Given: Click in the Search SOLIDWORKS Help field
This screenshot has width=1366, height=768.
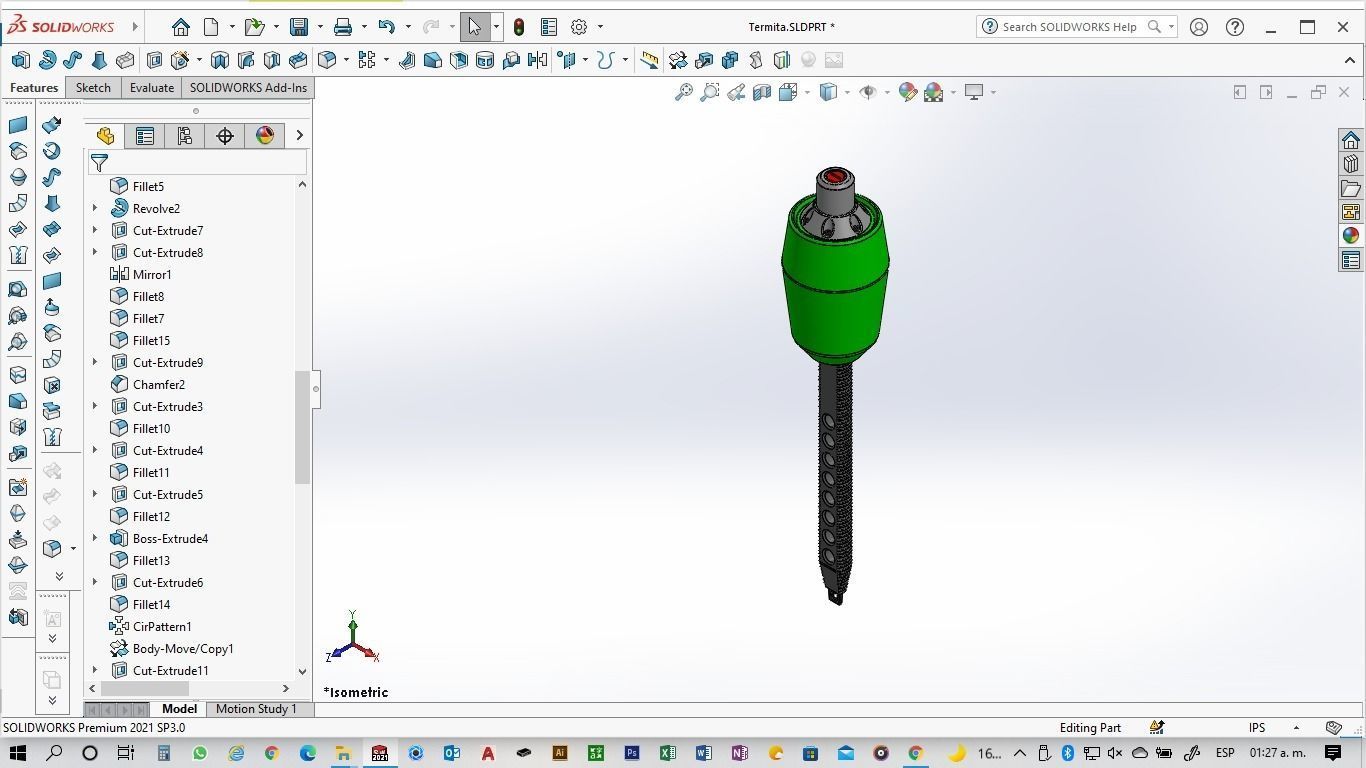Looking at the screenshot, I should 1070,27.
